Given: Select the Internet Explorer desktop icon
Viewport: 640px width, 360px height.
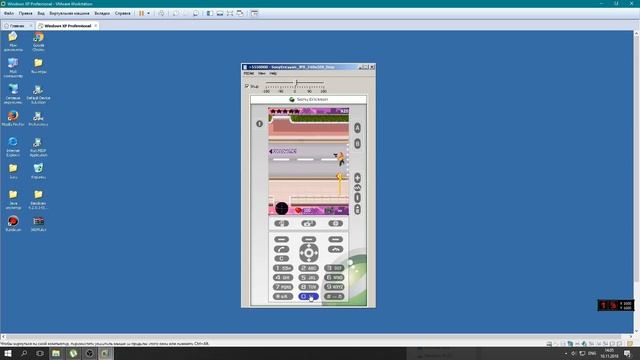Looking at the screenshot, I should [13, 147].
